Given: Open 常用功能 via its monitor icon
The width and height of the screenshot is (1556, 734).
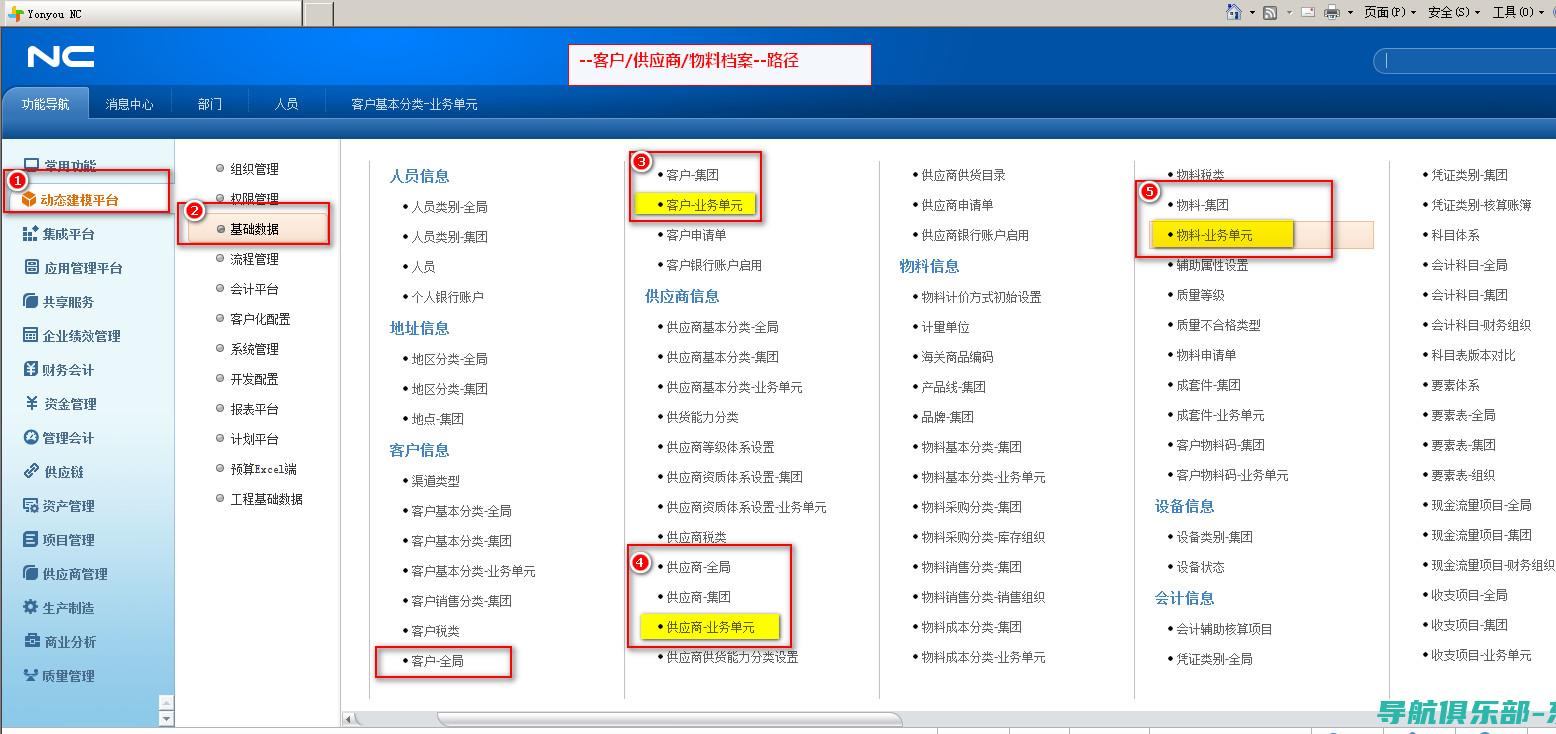Looking at the screenshot, I should click(31, 165).
